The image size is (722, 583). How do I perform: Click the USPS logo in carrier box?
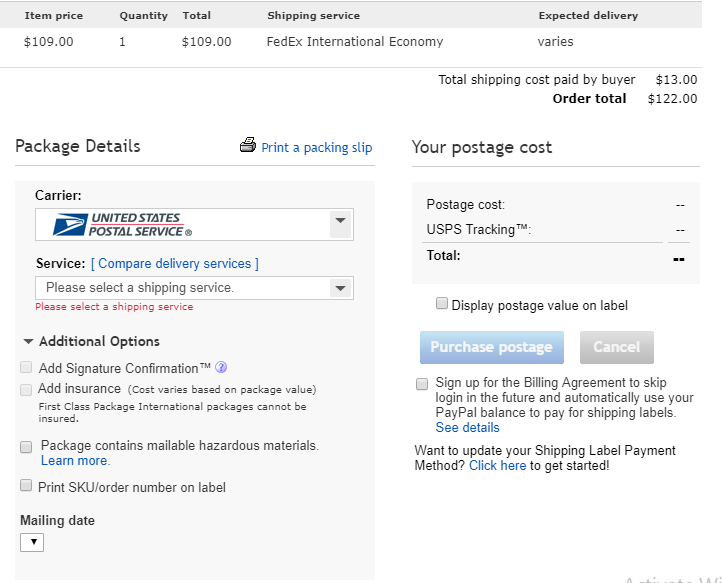[122, 225]
